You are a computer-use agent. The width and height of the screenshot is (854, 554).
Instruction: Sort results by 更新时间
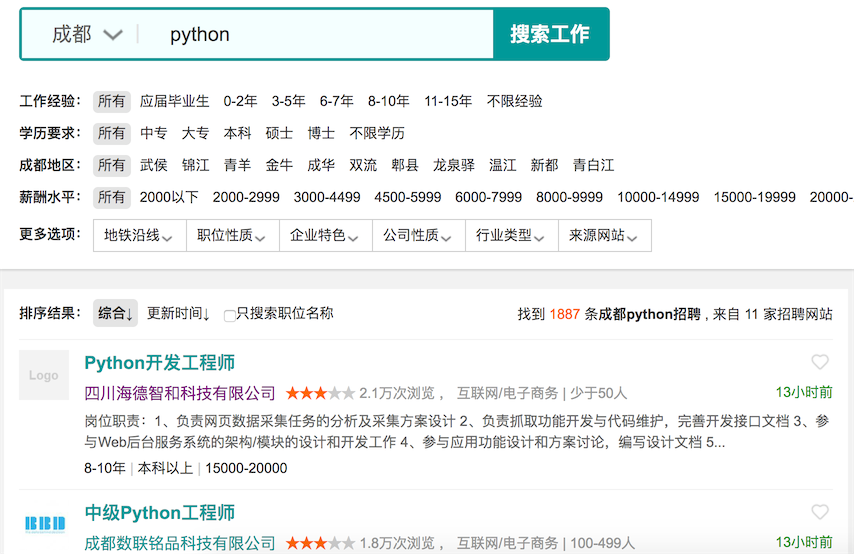point(178,313)
